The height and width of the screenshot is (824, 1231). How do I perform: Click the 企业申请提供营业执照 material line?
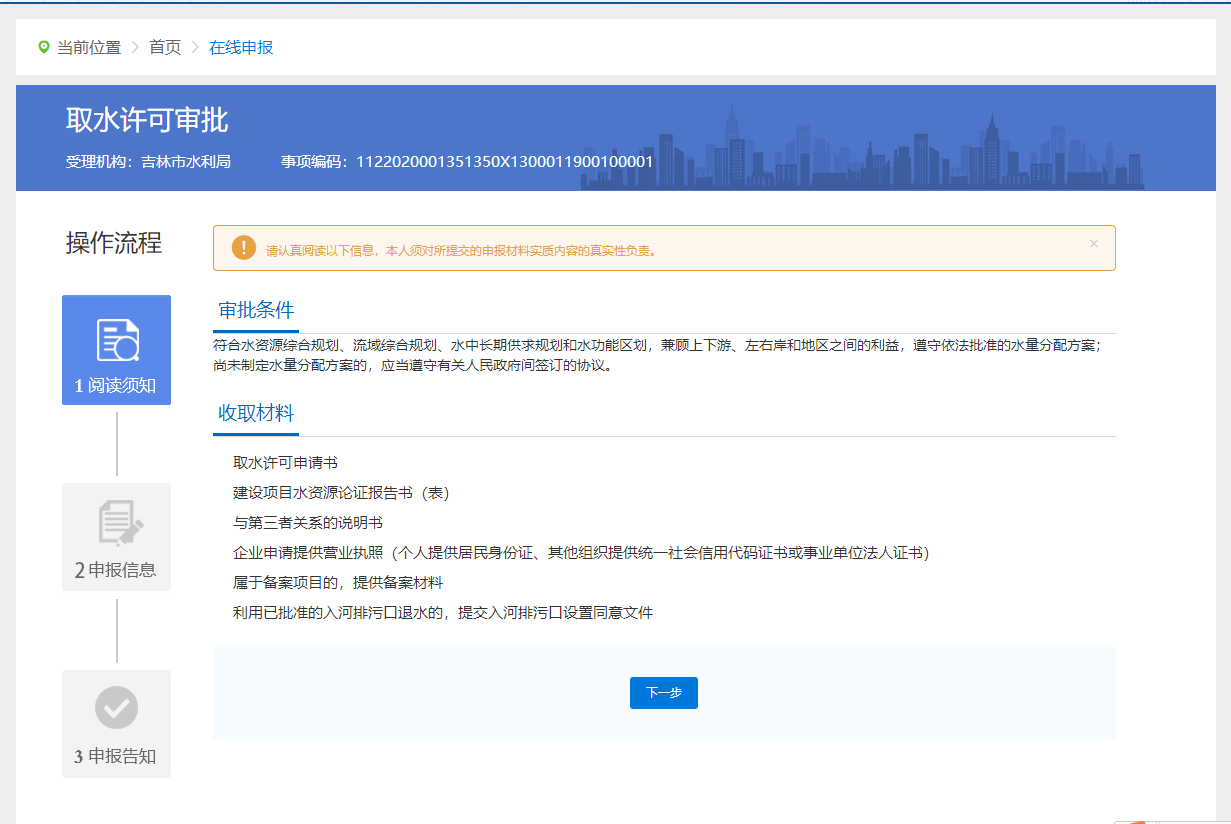point(581,553)
